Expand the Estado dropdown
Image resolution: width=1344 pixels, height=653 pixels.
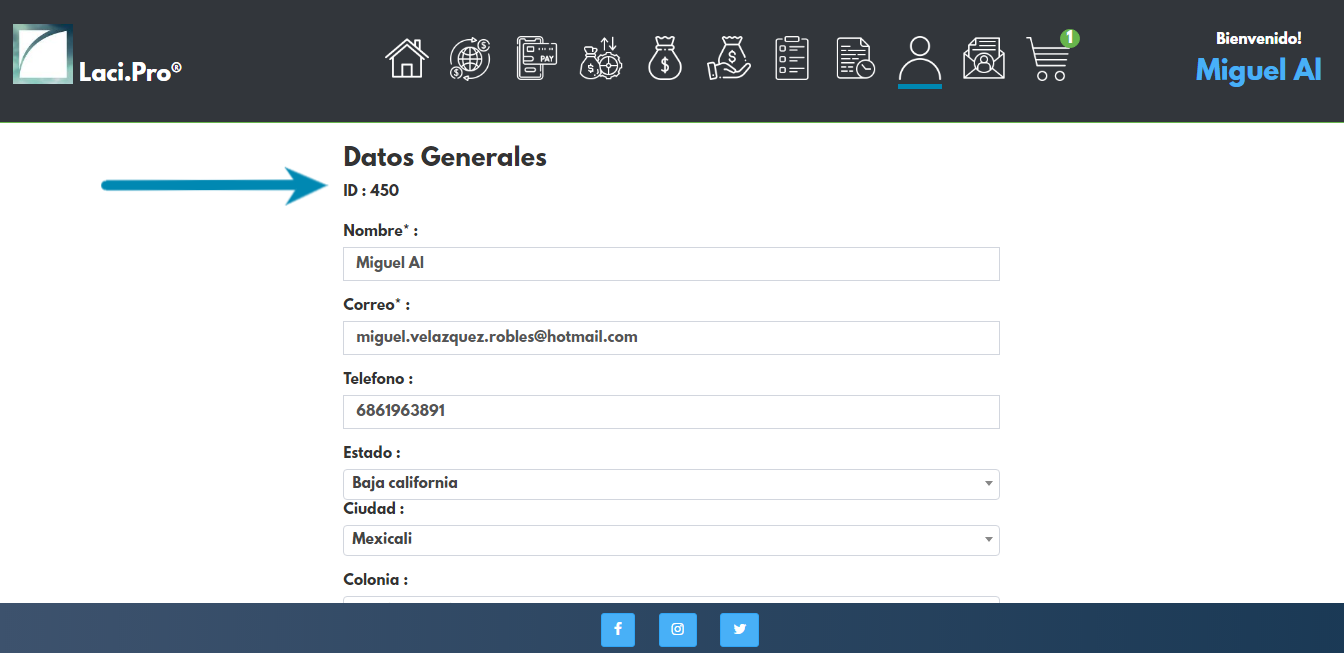click(671, 484)
